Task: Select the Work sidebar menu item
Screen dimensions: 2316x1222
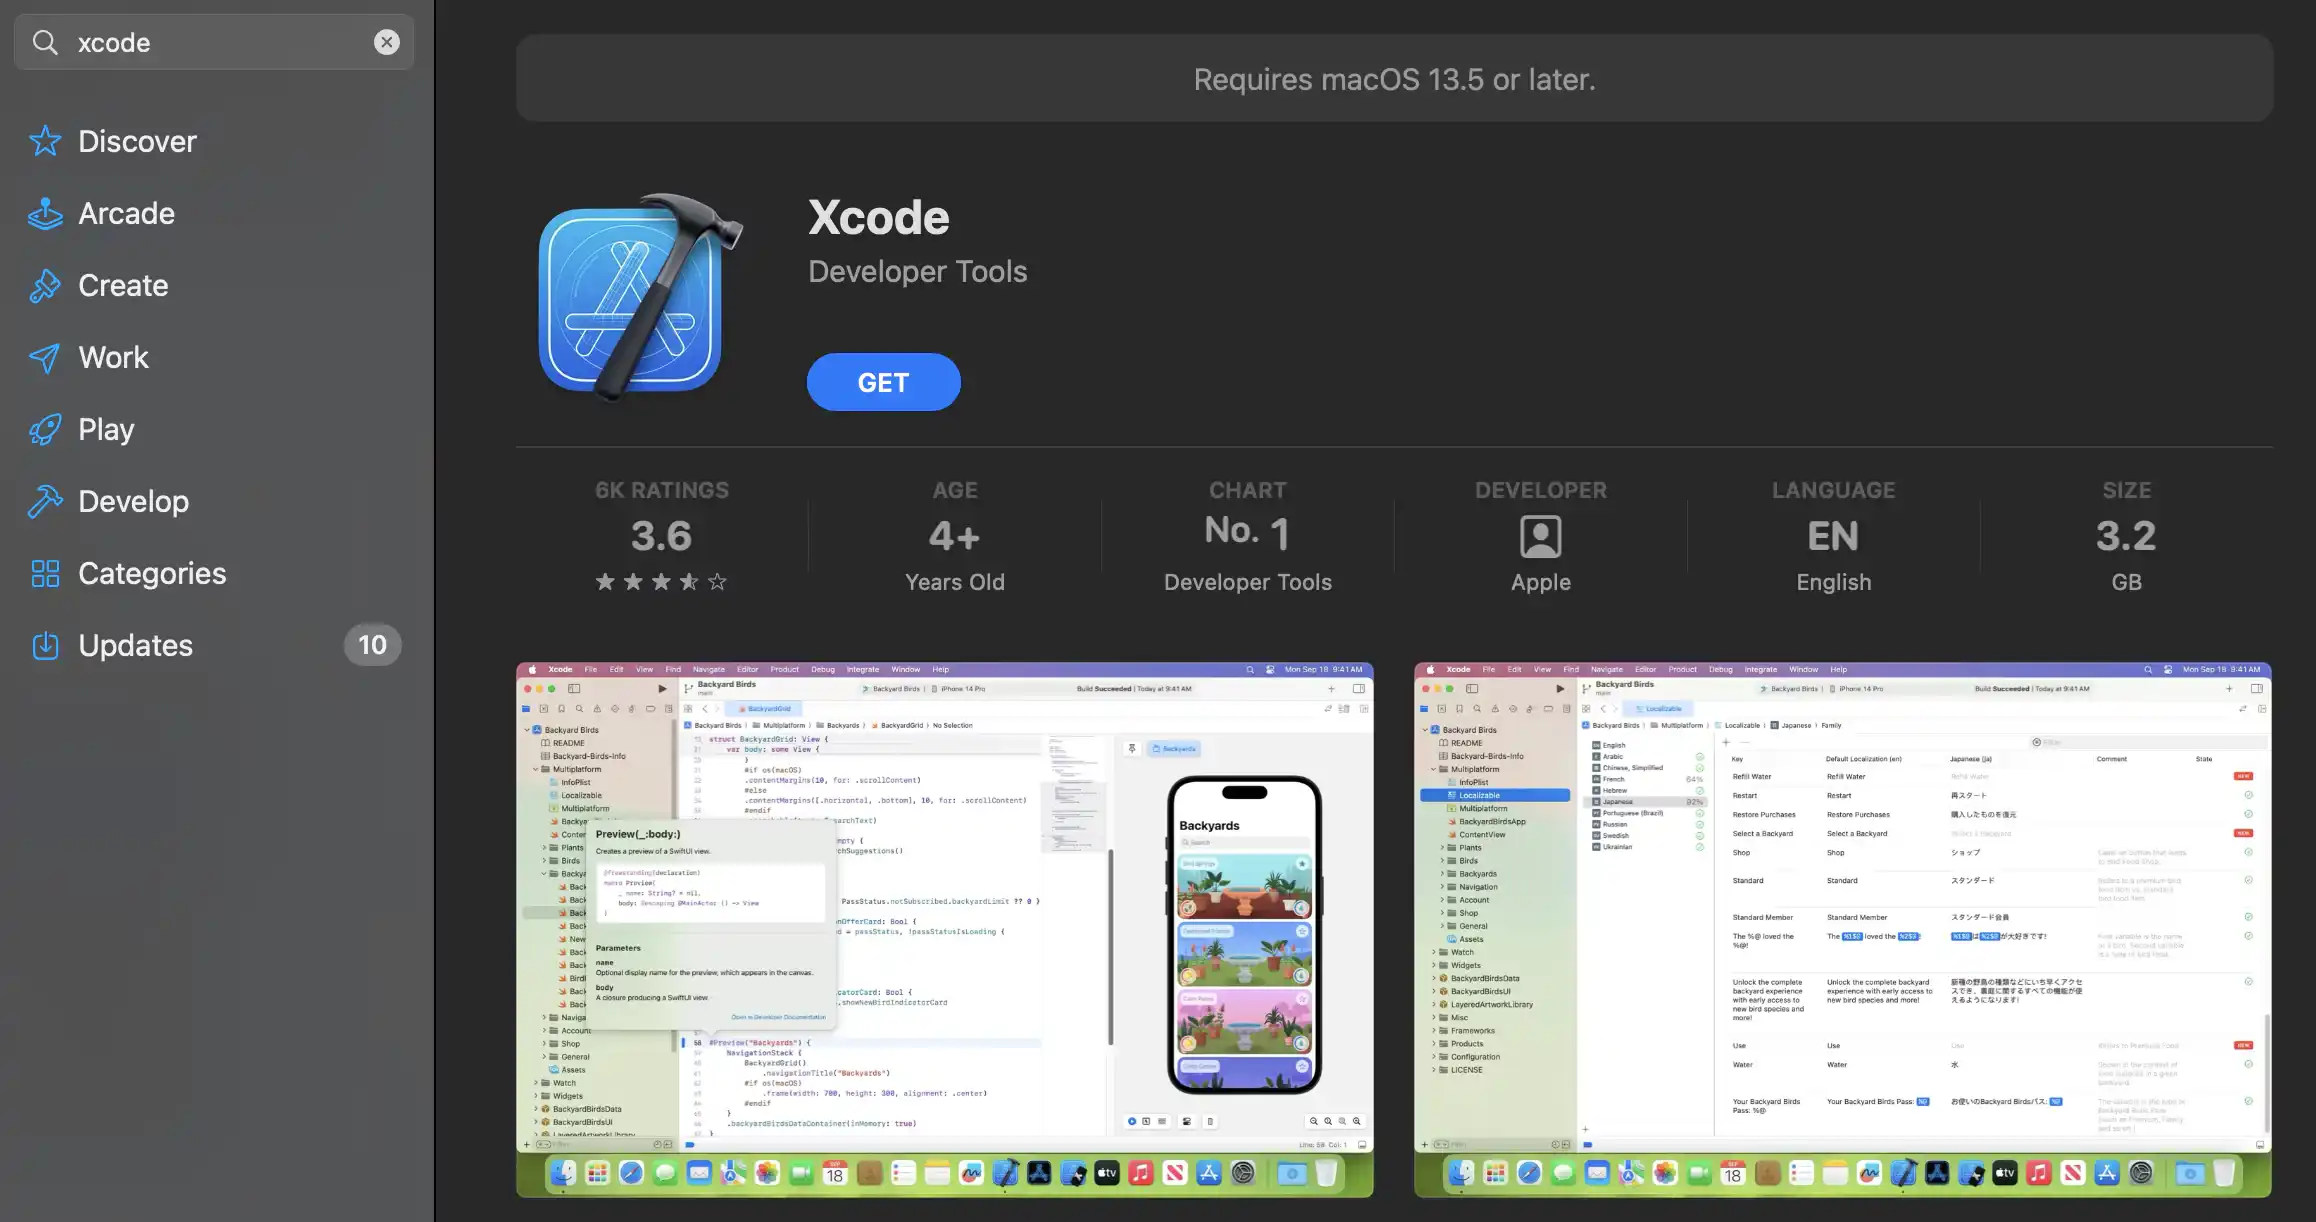Action: [x=113, y=357]
